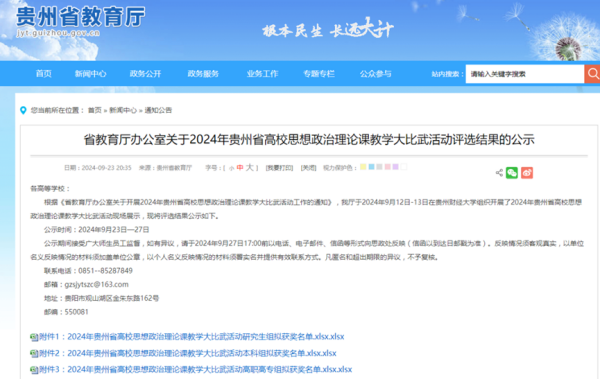The image size is (600, 379).
Task: Open the 专题专栏 navigation menu
Action: click(319, 74)
